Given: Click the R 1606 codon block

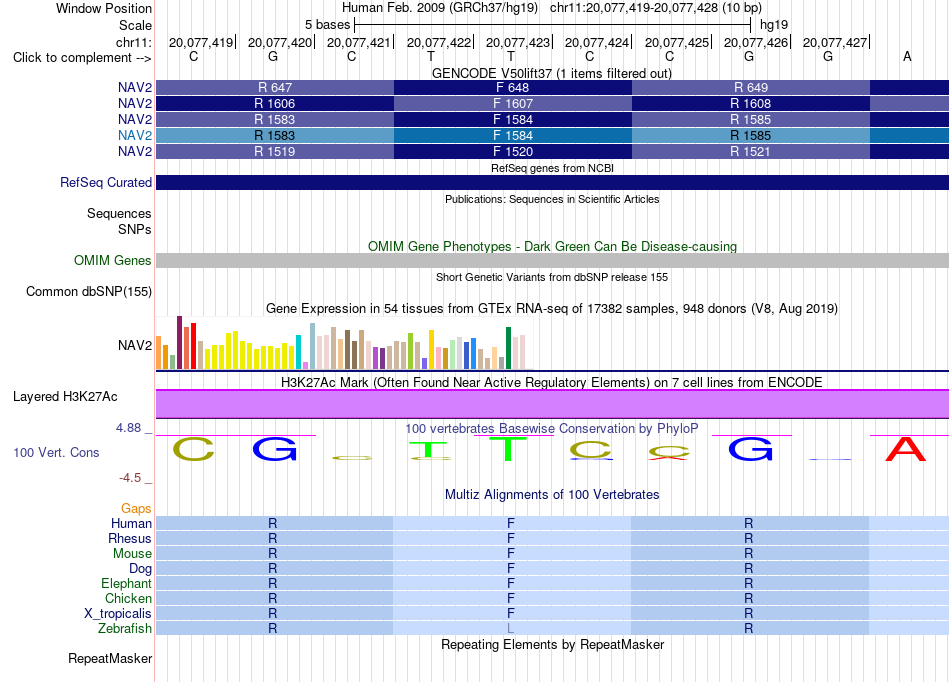Looking at the screenshot, I should point(275,104).
